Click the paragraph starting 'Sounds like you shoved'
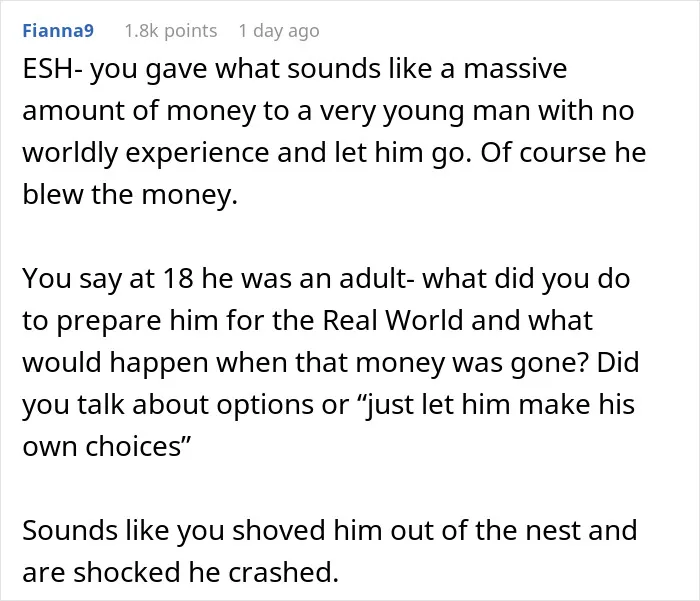Screen dimensions: 700x601 (330, 551)
